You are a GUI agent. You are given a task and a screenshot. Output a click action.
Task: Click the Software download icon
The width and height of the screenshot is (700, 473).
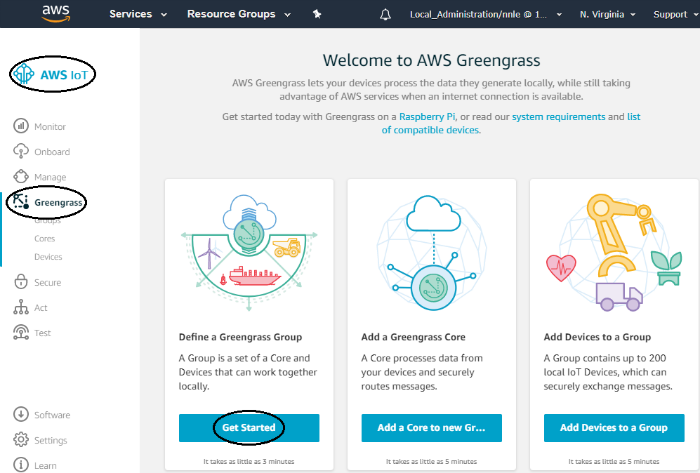pos(21,414)
